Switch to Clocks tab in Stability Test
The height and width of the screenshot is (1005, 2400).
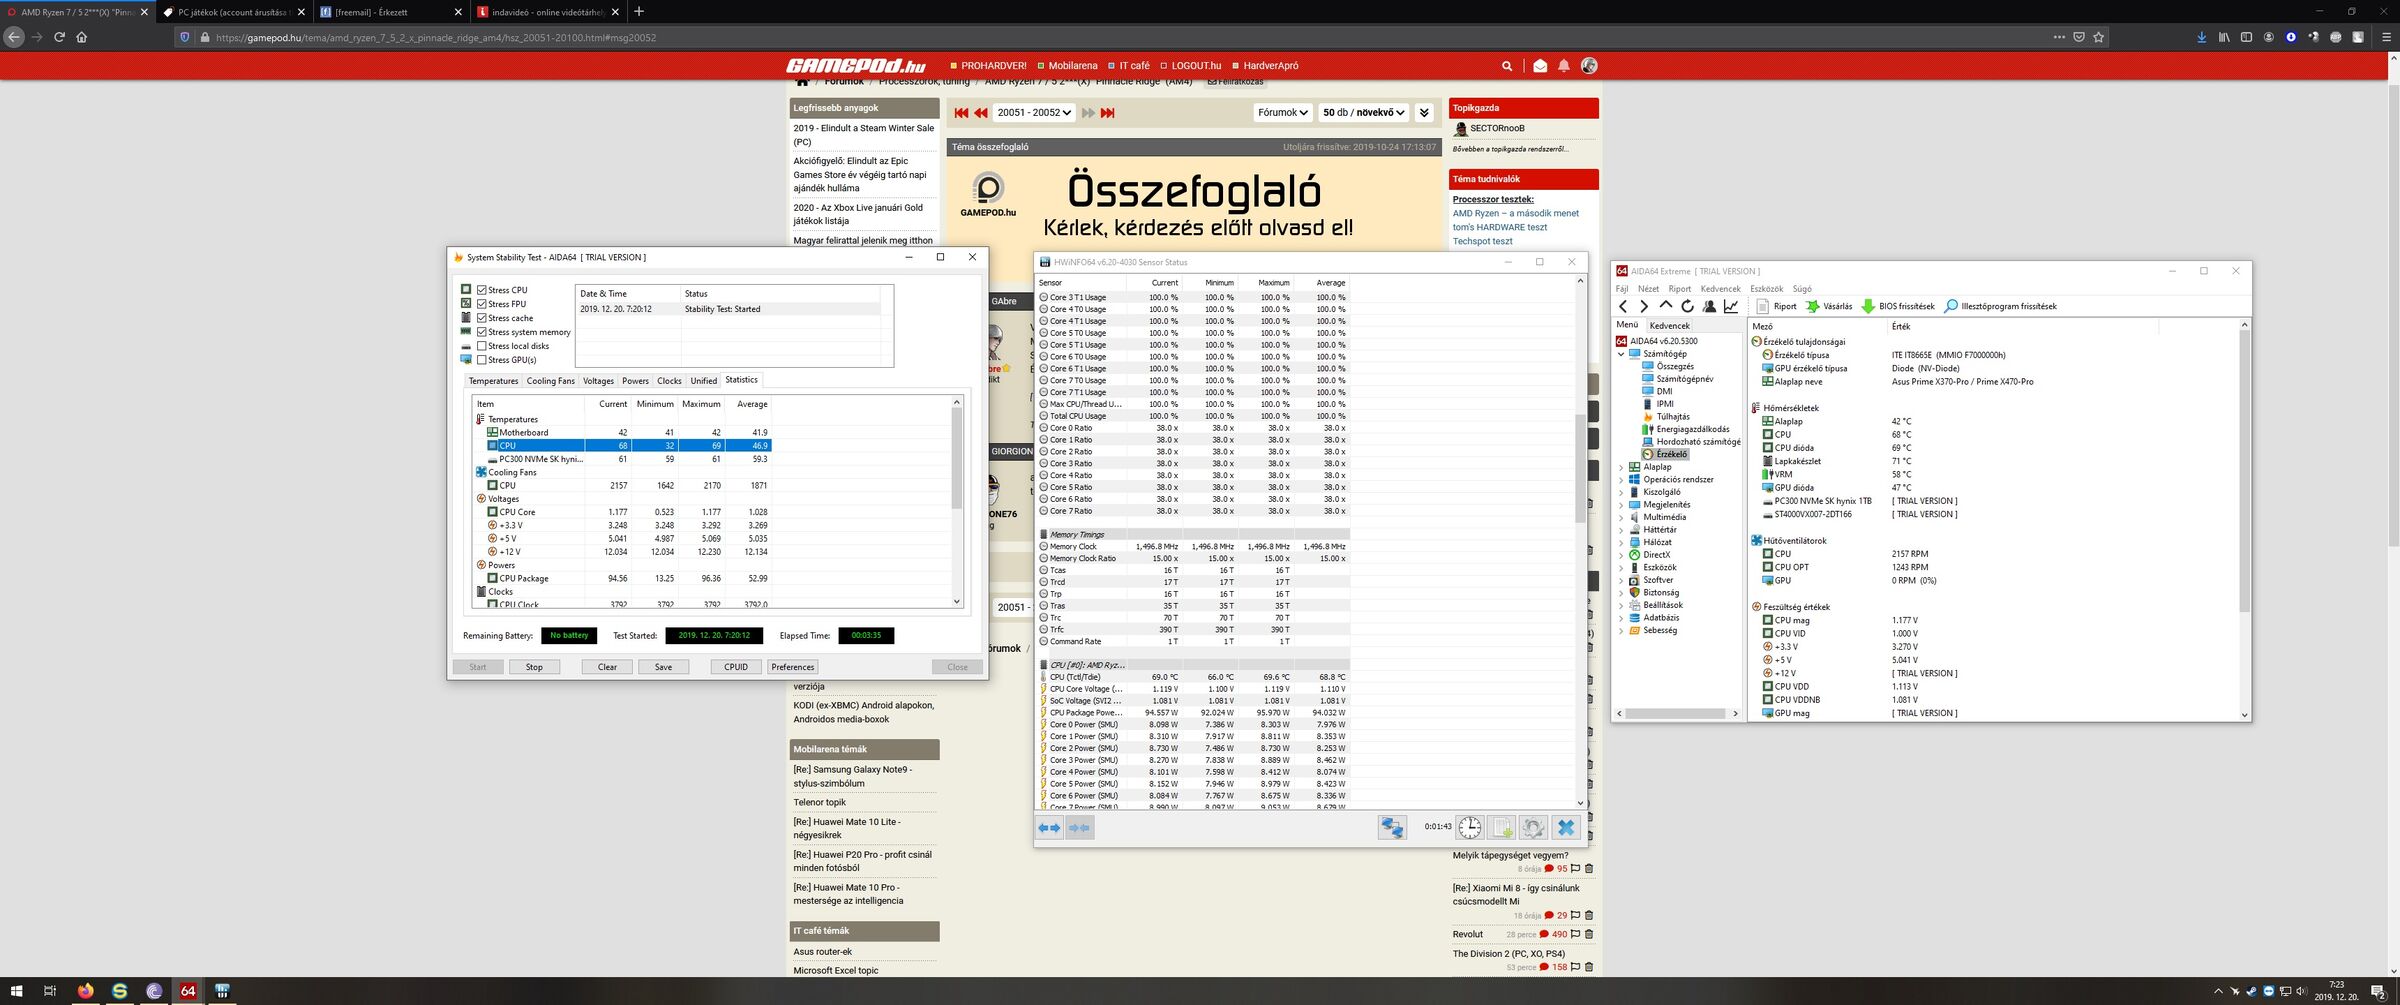[x=669, y=381]
